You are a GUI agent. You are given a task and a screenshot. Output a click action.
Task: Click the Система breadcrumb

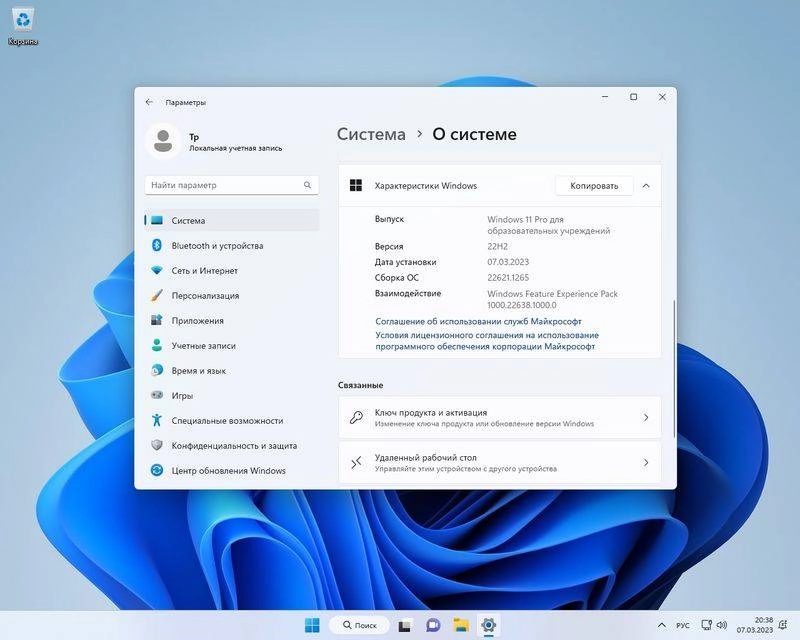(x=371, y=134)
